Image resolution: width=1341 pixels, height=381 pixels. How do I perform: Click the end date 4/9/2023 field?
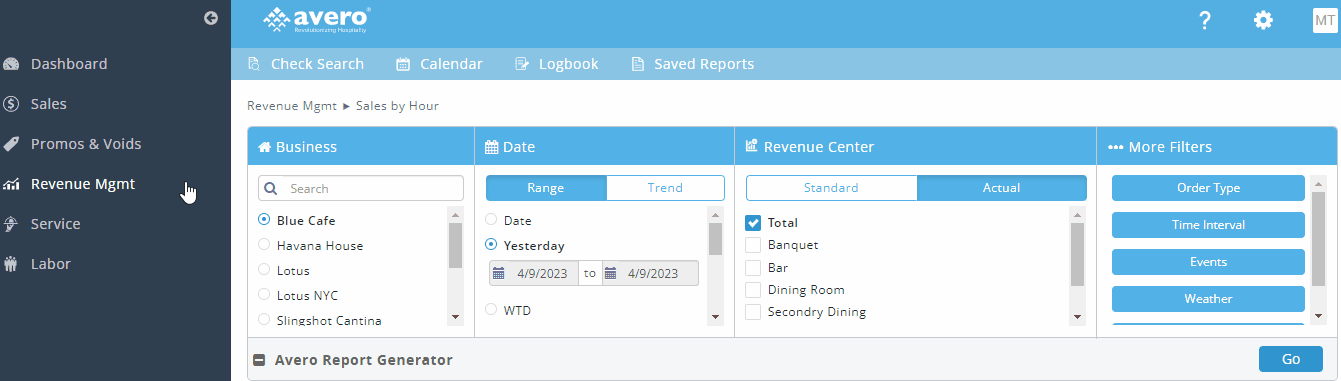[x=650, y=273]
